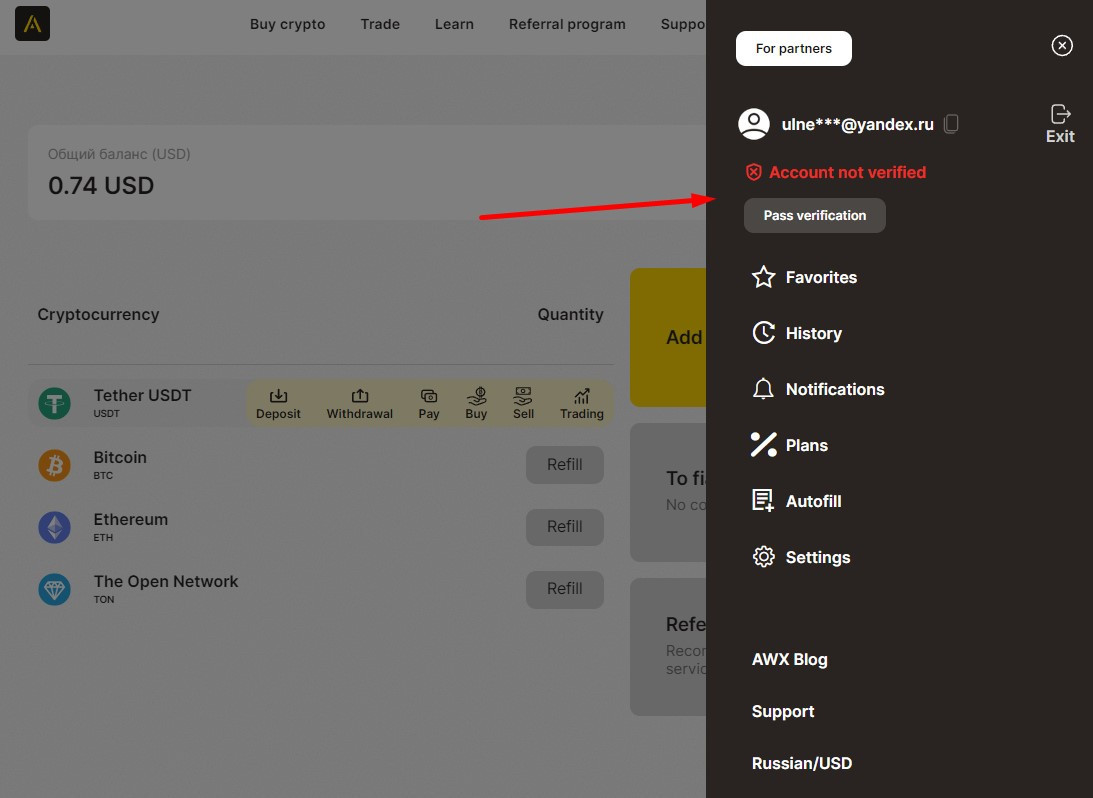
Task: Click the AWX logo in header
Action: pos(32,24)
